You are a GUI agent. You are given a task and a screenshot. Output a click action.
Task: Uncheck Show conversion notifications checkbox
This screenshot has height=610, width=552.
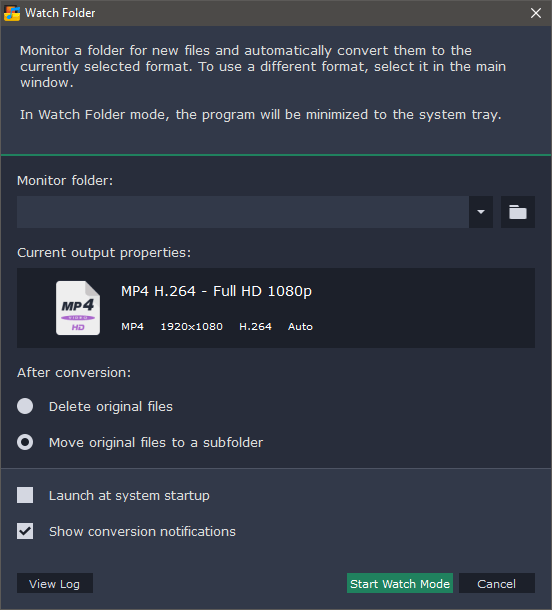tap(25, 531)
